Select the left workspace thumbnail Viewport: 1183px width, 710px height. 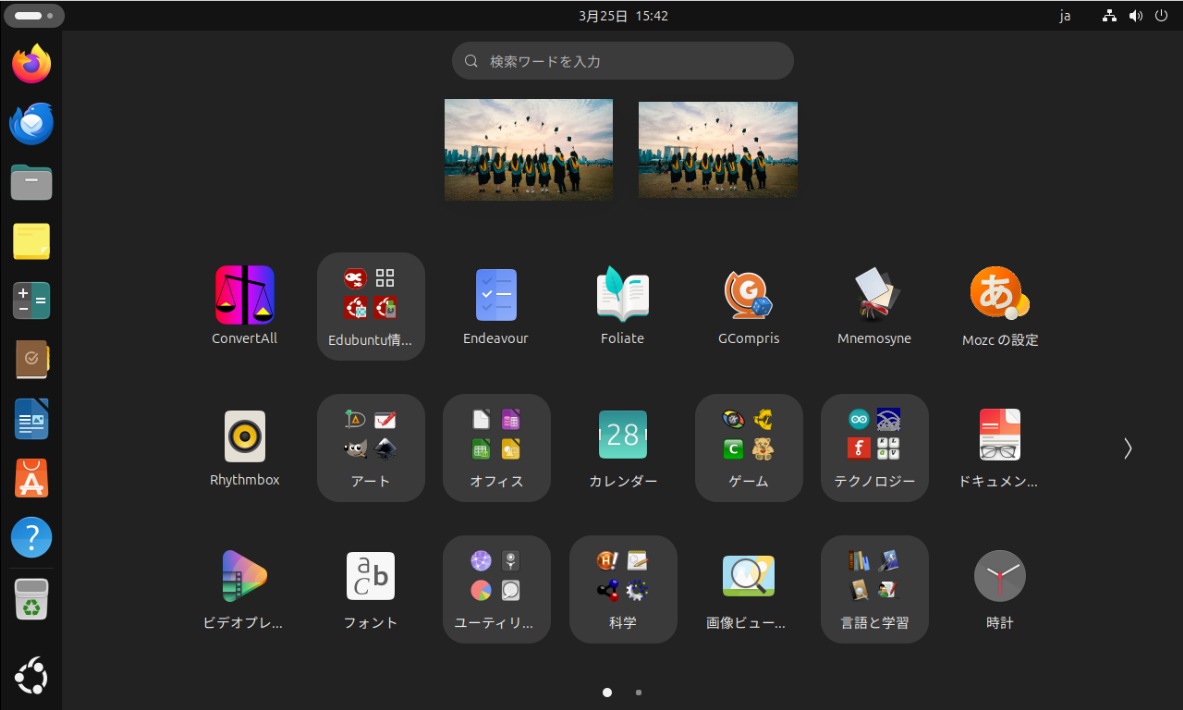tap(528, 150)
